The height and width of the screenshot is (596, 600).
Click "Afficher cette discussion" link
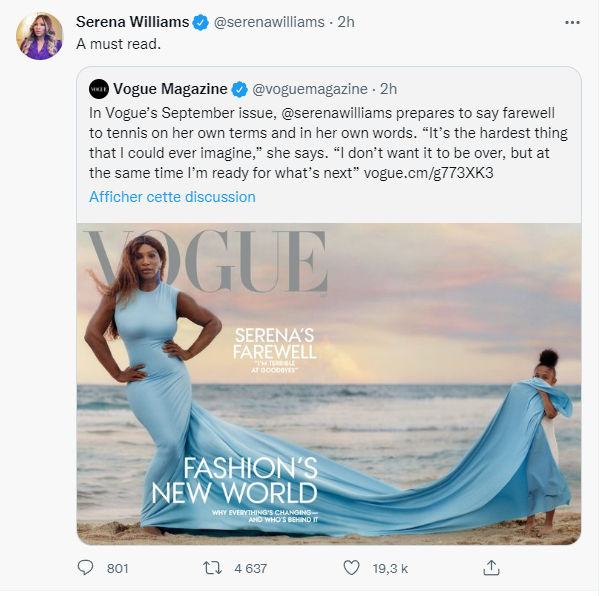pos(172,197)
